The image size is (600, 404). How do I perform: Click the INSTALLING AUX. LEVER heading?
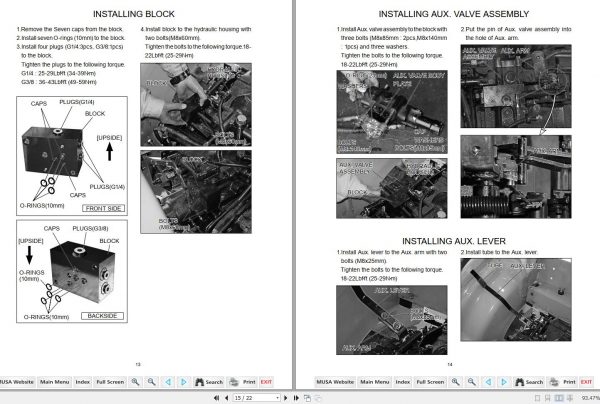tap(454, 241)
